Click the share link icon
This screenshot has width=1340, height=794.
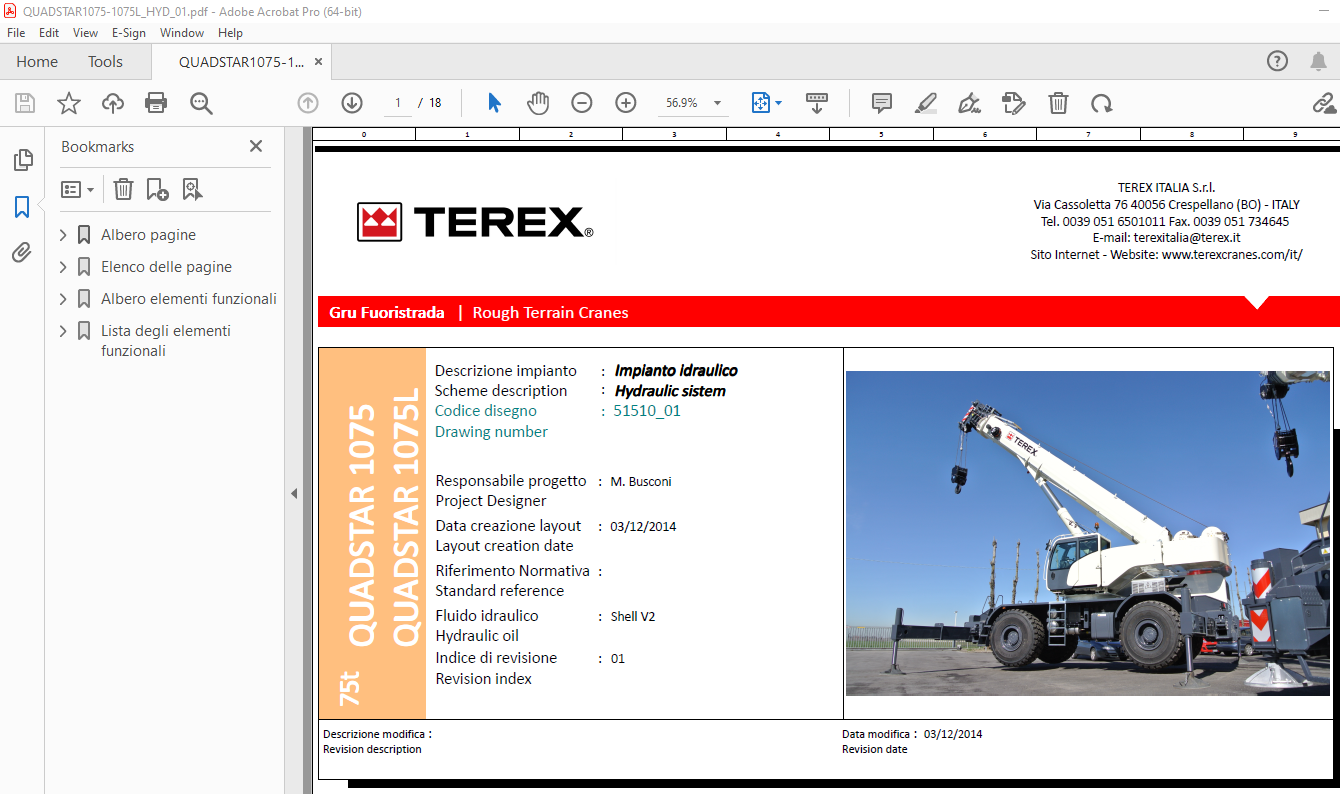coord(1324,103)
